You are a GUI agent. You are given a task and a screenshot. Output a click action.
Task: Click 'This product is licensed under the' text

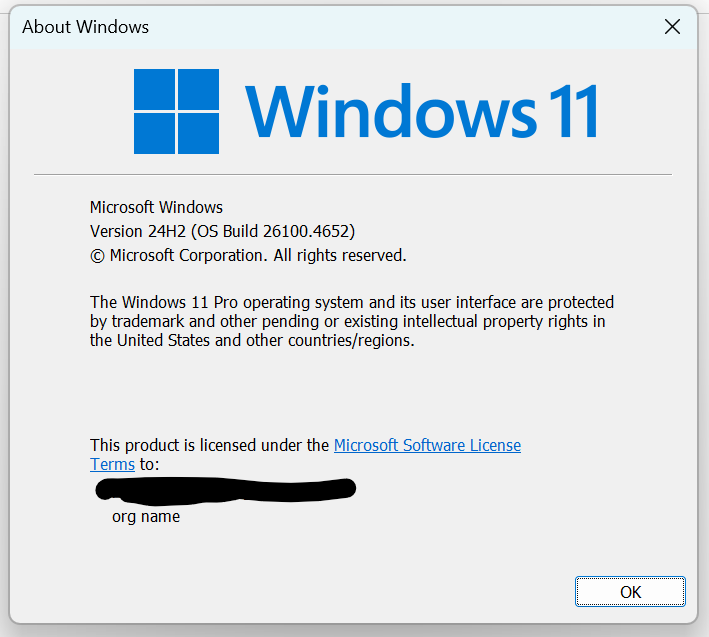click(209, 445)
